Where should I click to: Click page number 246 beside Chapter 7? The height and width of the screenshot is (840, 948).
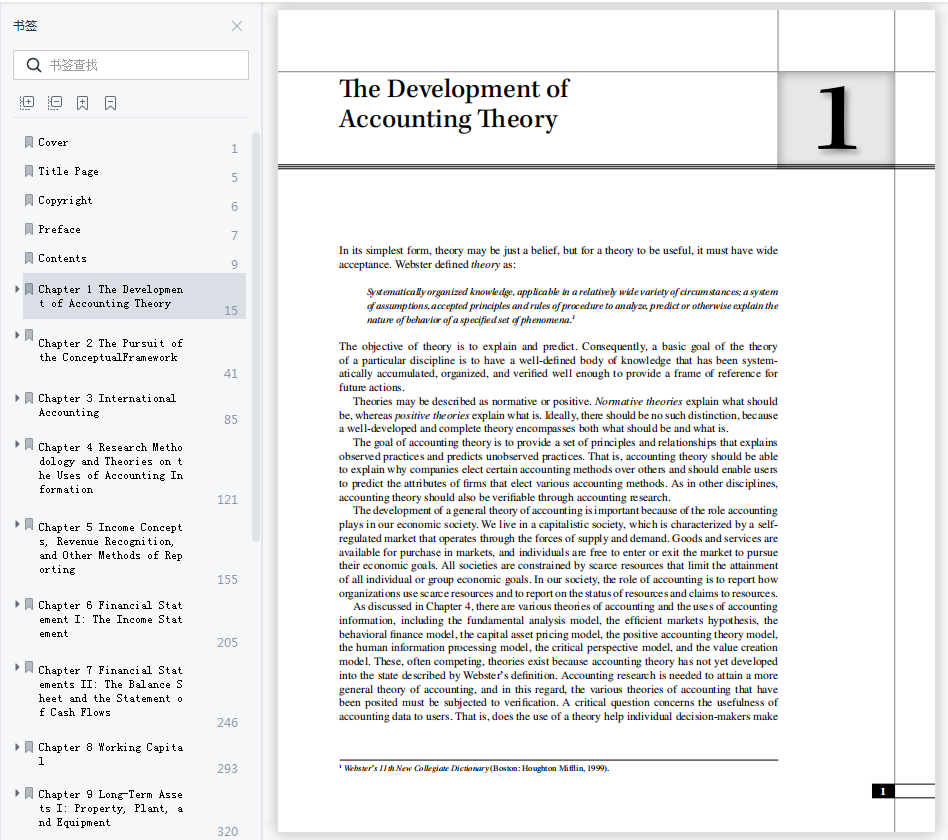227,723
